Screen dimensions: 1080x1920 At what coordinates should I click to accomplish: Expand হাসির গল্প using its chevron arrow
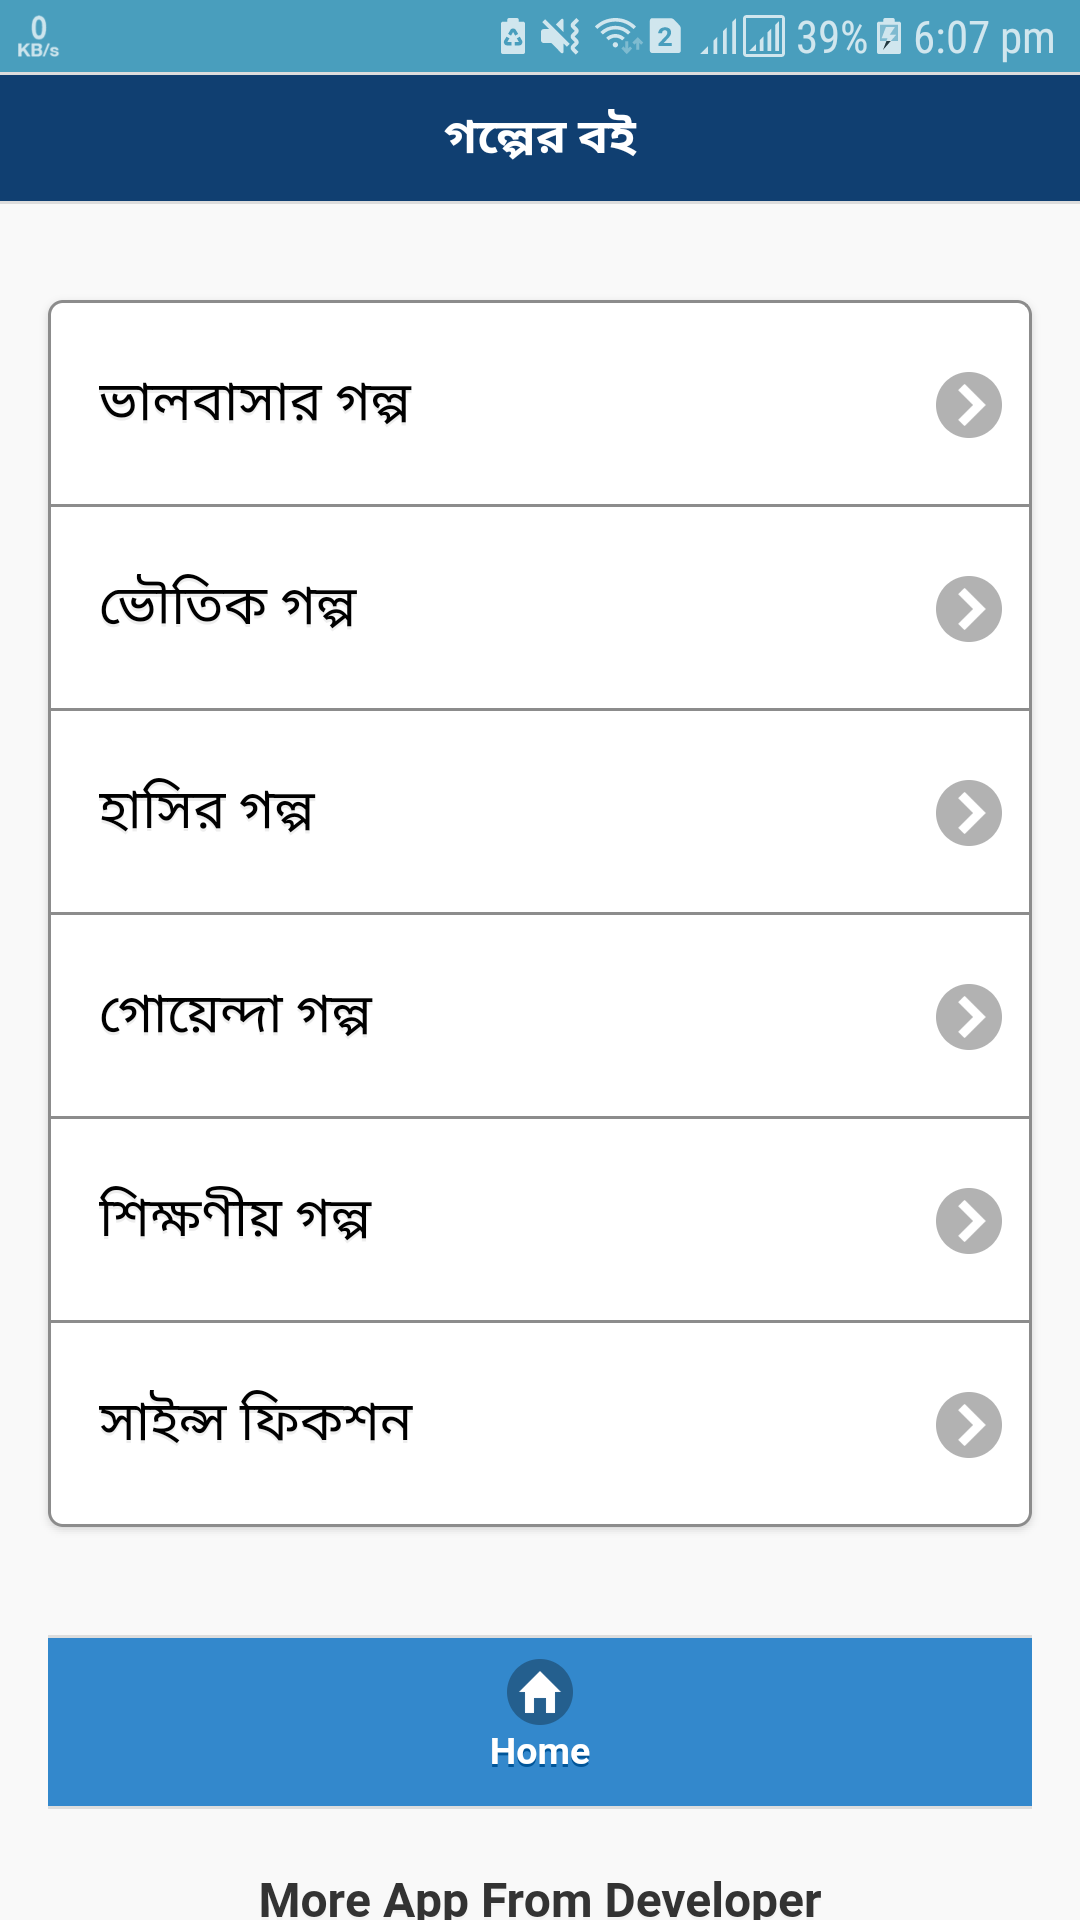tap(968, 813)
